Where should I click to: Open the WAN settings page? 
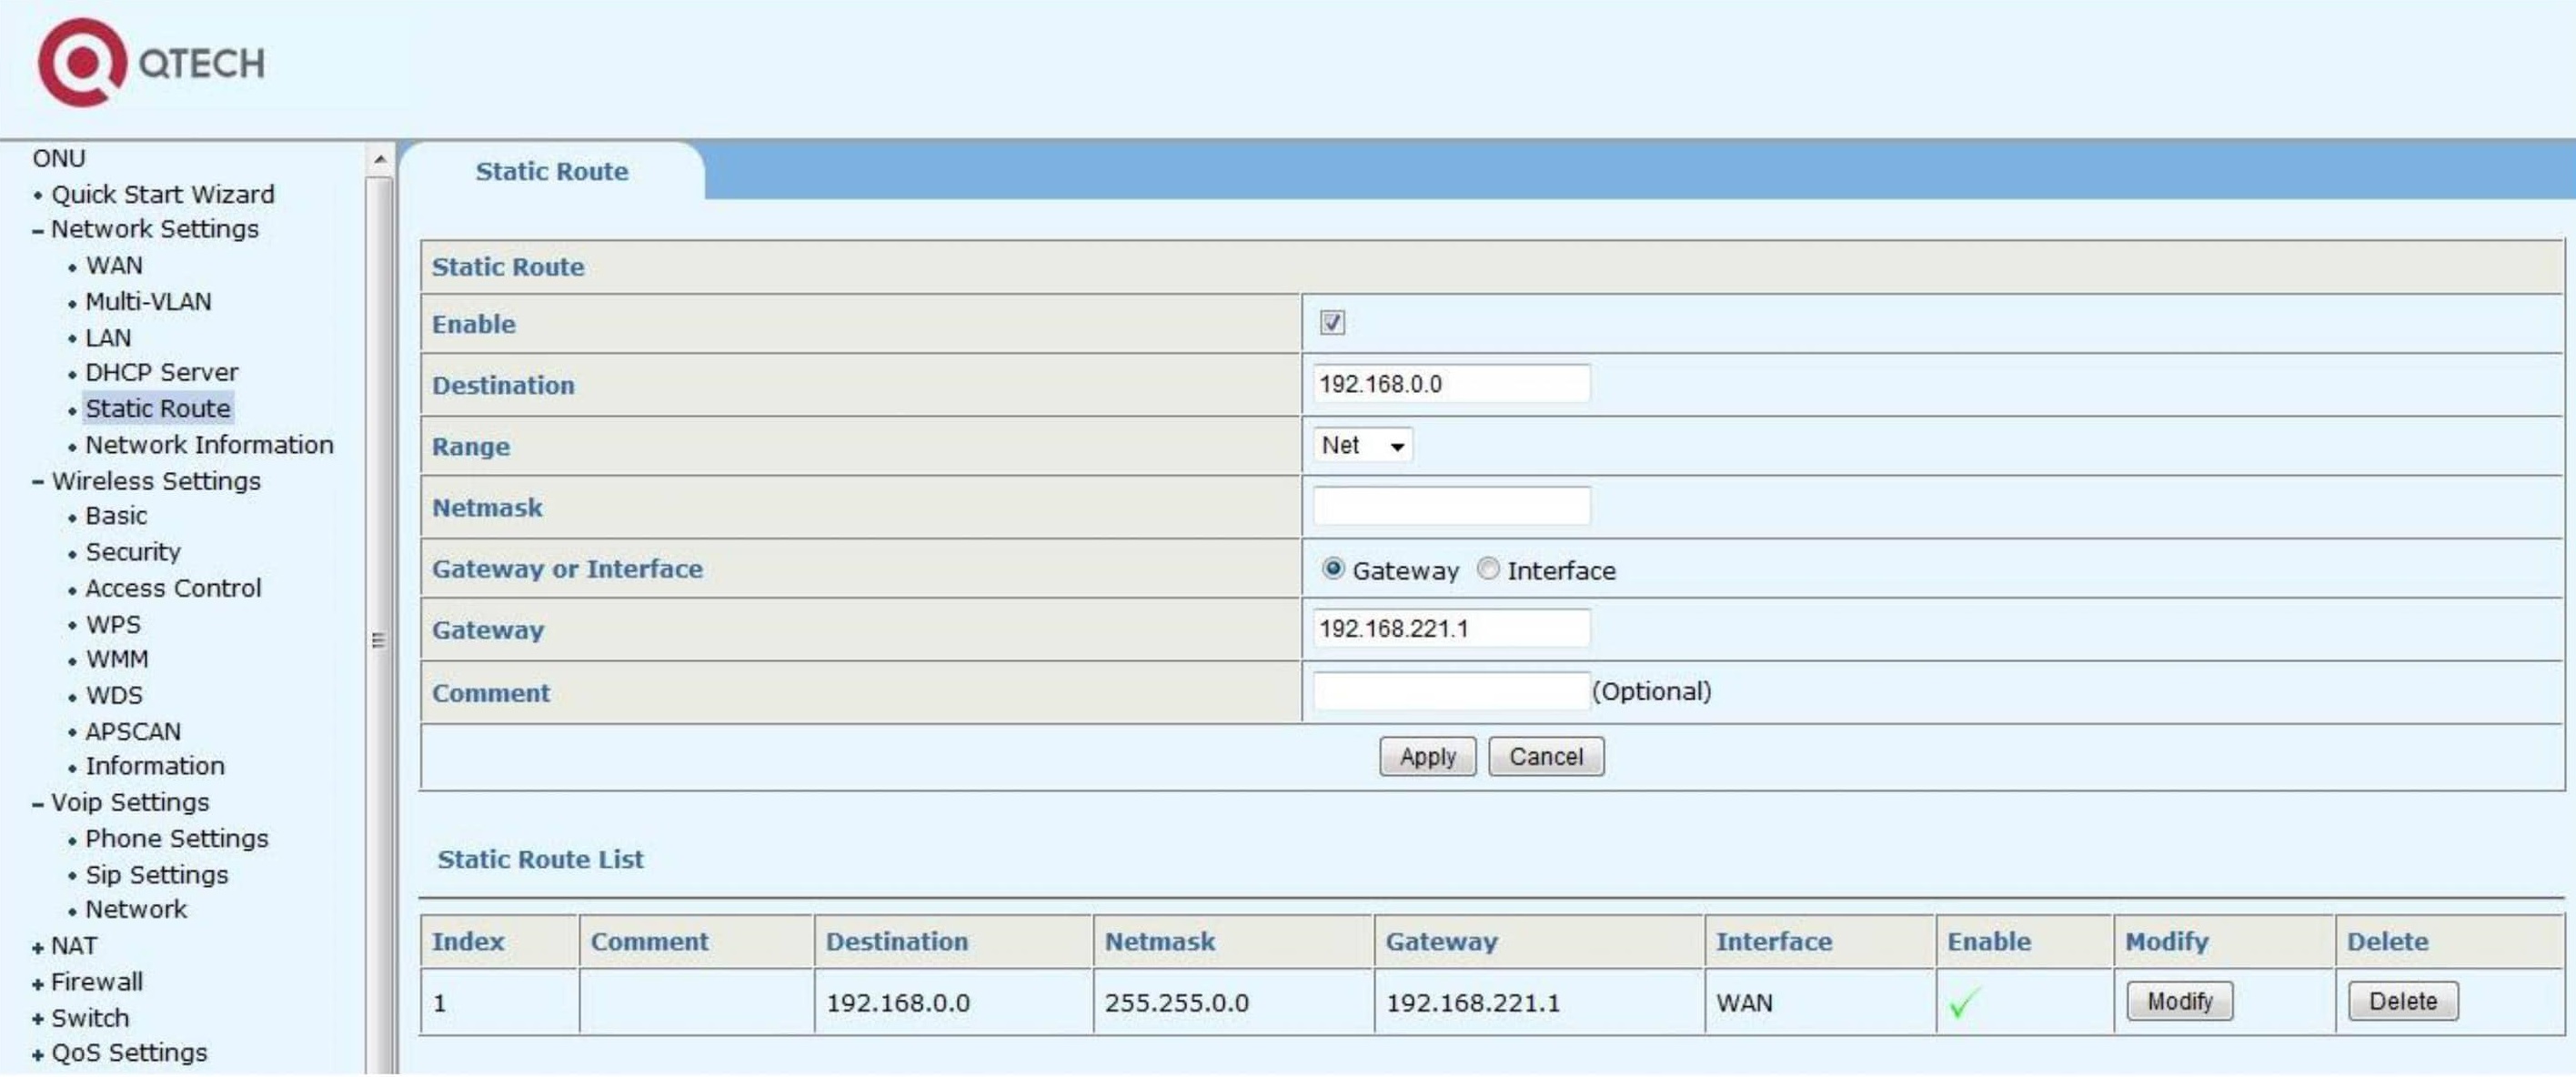[114, 266]
